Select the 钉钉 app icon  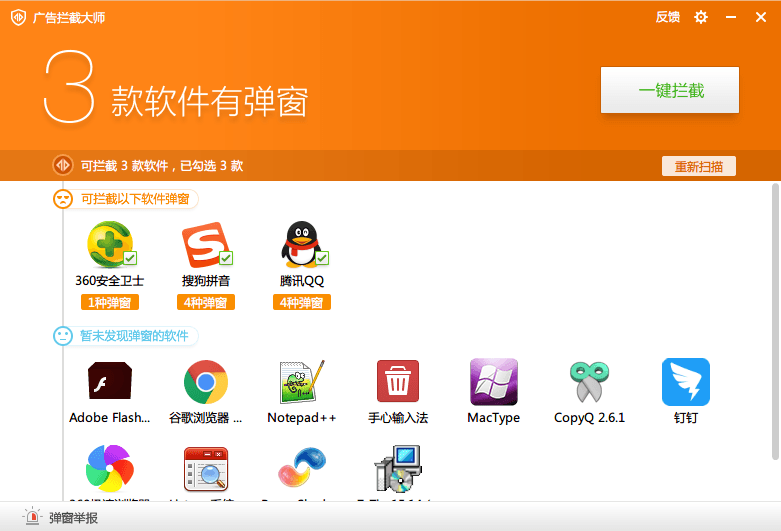685,381
